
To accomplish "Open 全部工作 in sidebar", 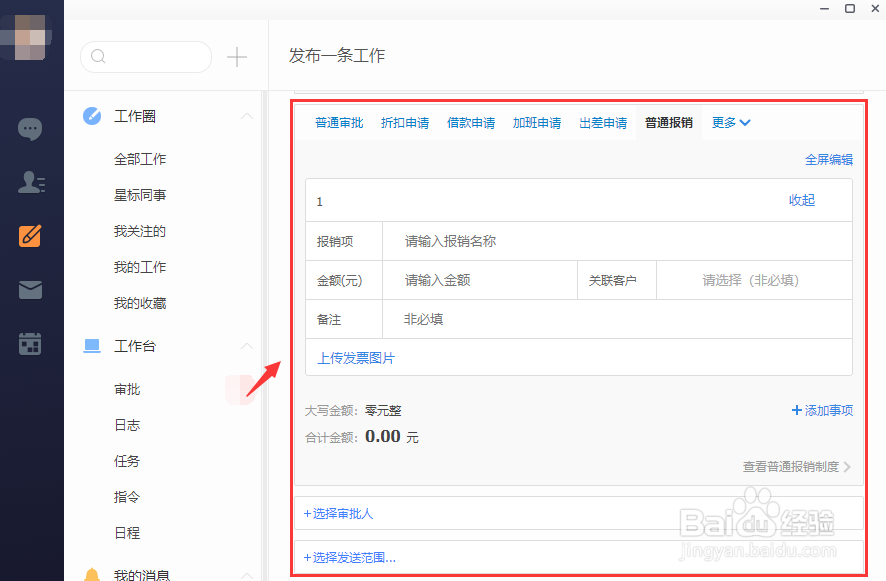I will pyautogui.click(x=140, y=159).
